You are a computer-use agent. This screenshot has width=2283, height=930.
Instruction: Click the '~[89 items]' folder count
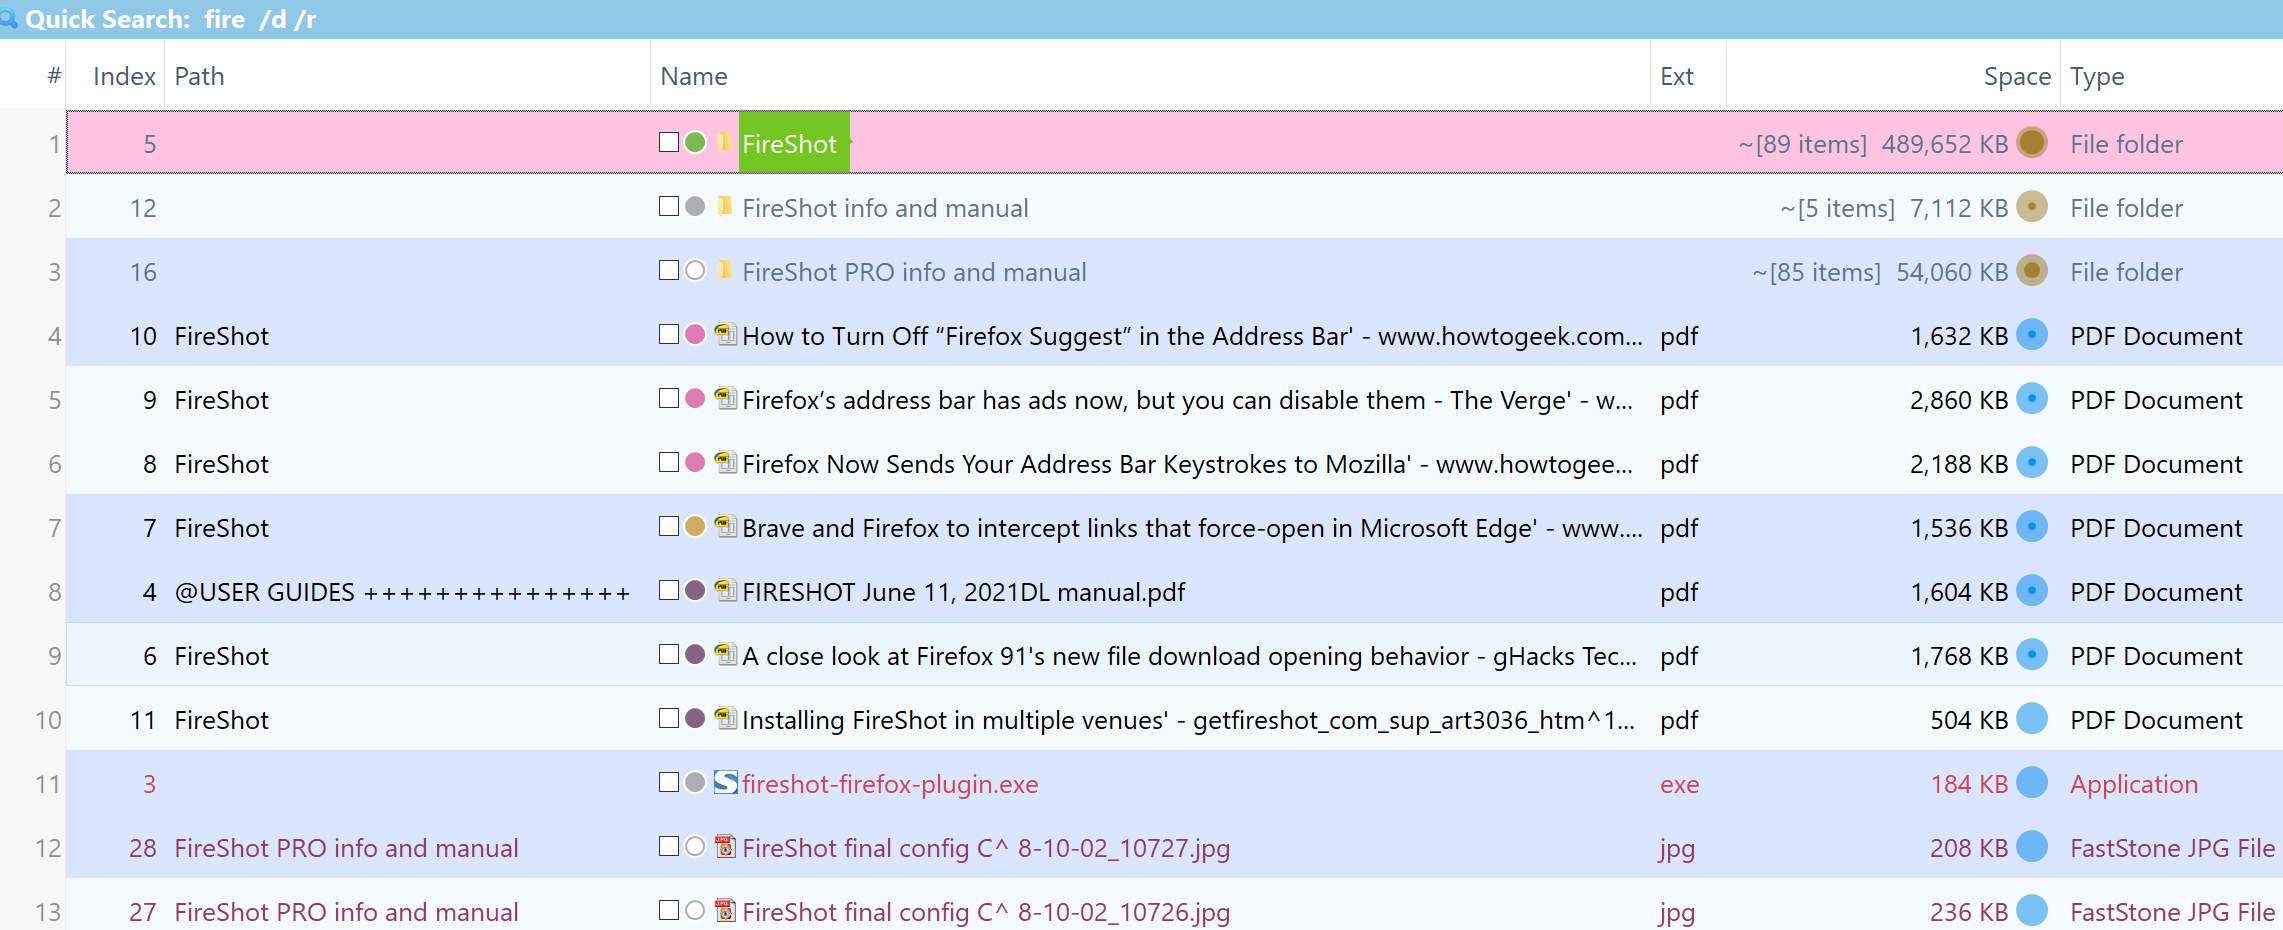(x=1802, y=144)
